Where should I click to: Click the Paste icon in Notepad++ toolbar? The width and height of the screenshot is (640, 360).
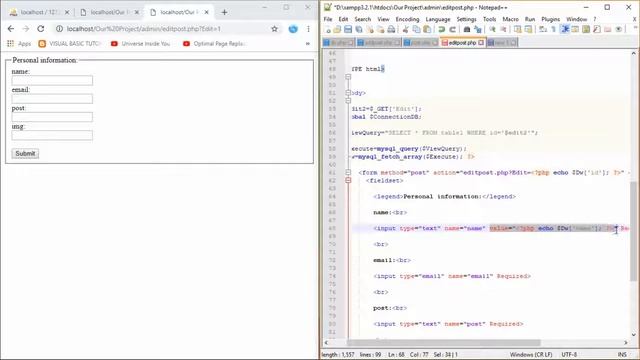(x=427, y=29)
